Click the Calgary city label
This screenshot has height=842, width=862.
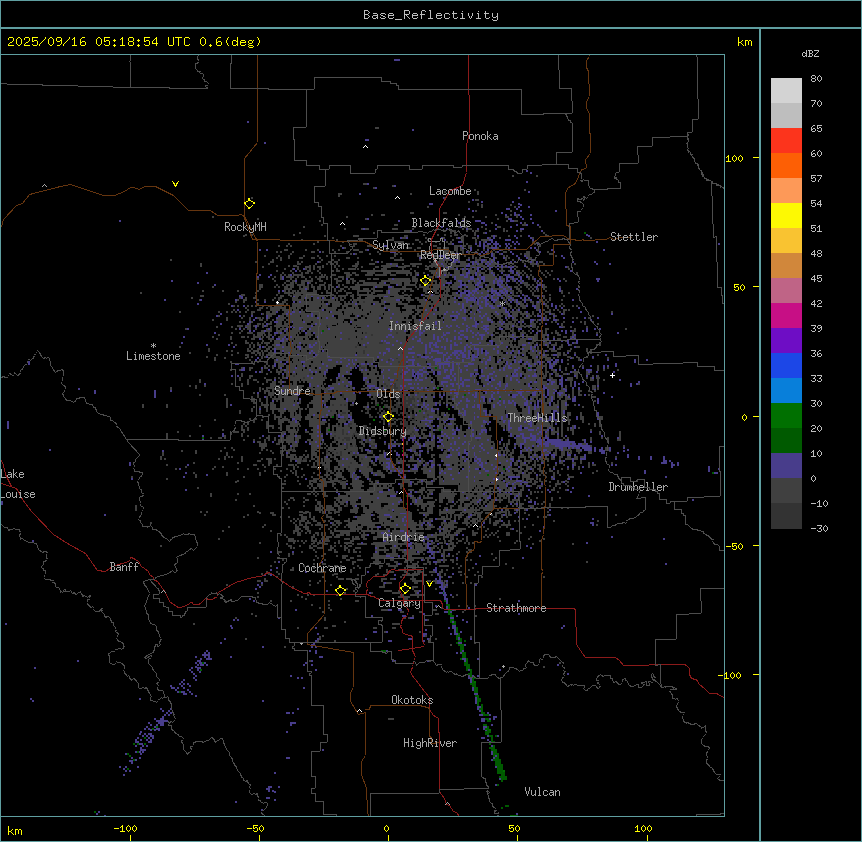(399, 603)
